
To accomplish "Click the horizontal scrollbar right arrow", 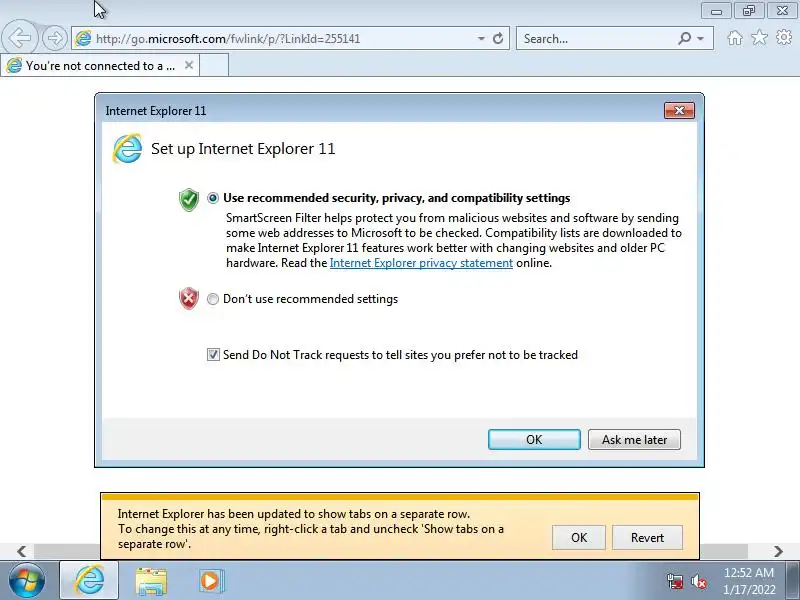I will tap(778, 551).
